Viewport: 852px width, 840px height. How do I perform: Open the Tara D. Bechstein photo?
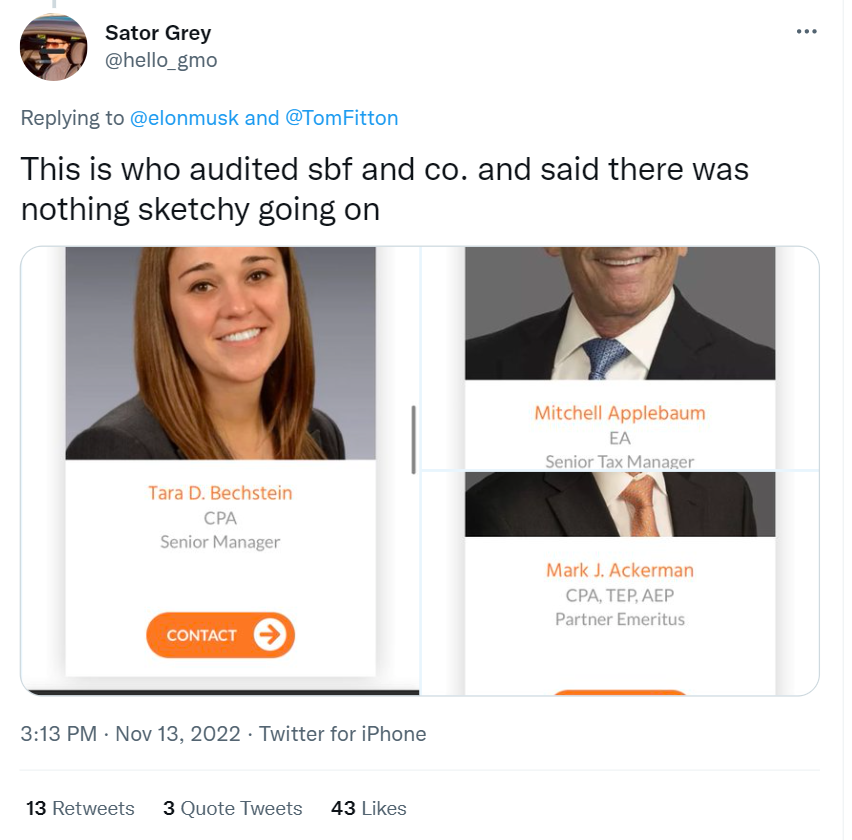pyautogui.click(x=220, y=352)
